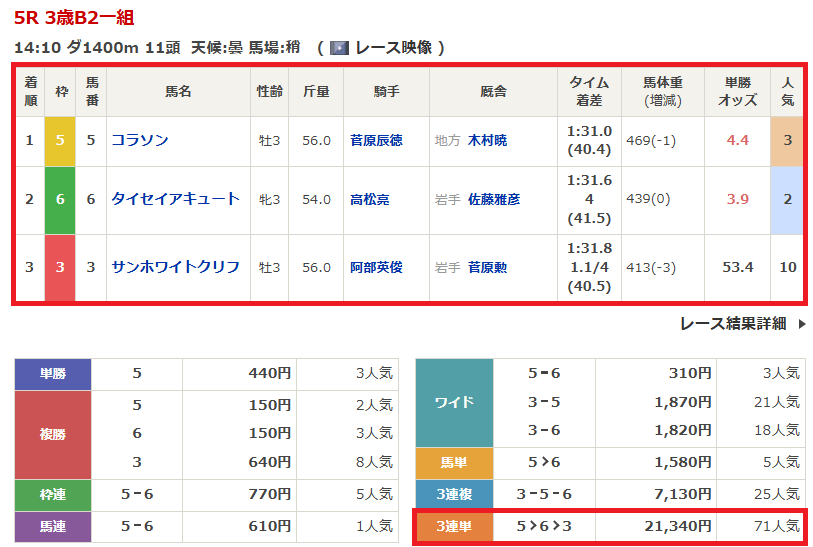
Task: Open trainer 菅原勲's profile
Action: pyautogui.click(x=487, y=268)
